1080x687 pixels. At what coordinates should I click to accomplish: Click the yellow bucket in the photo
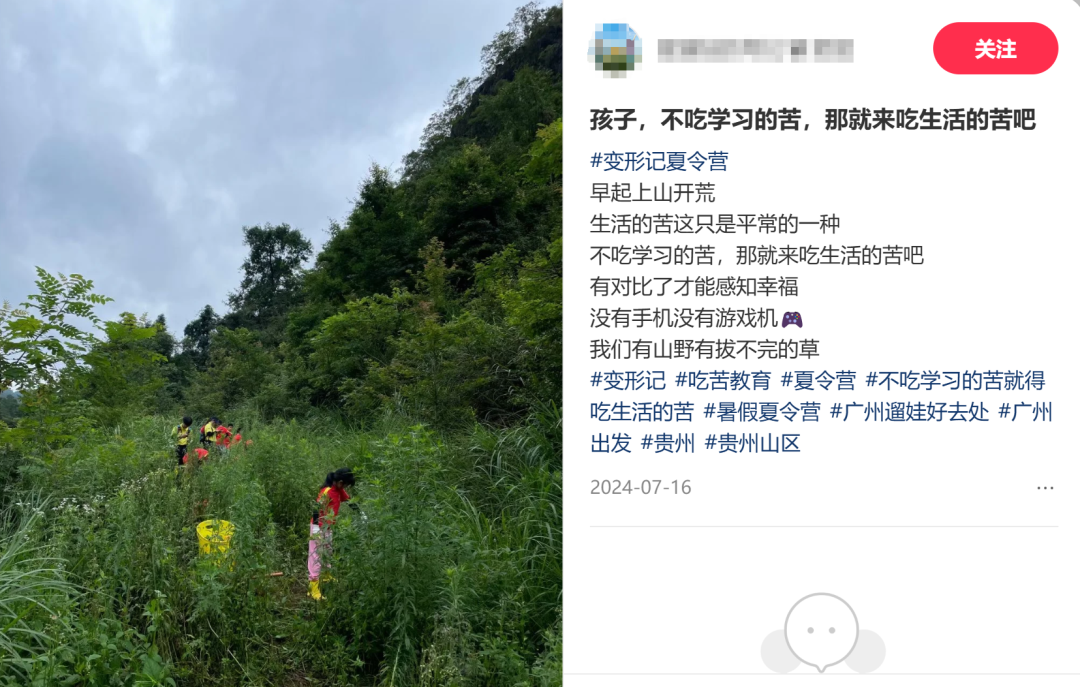pos(216,537)
